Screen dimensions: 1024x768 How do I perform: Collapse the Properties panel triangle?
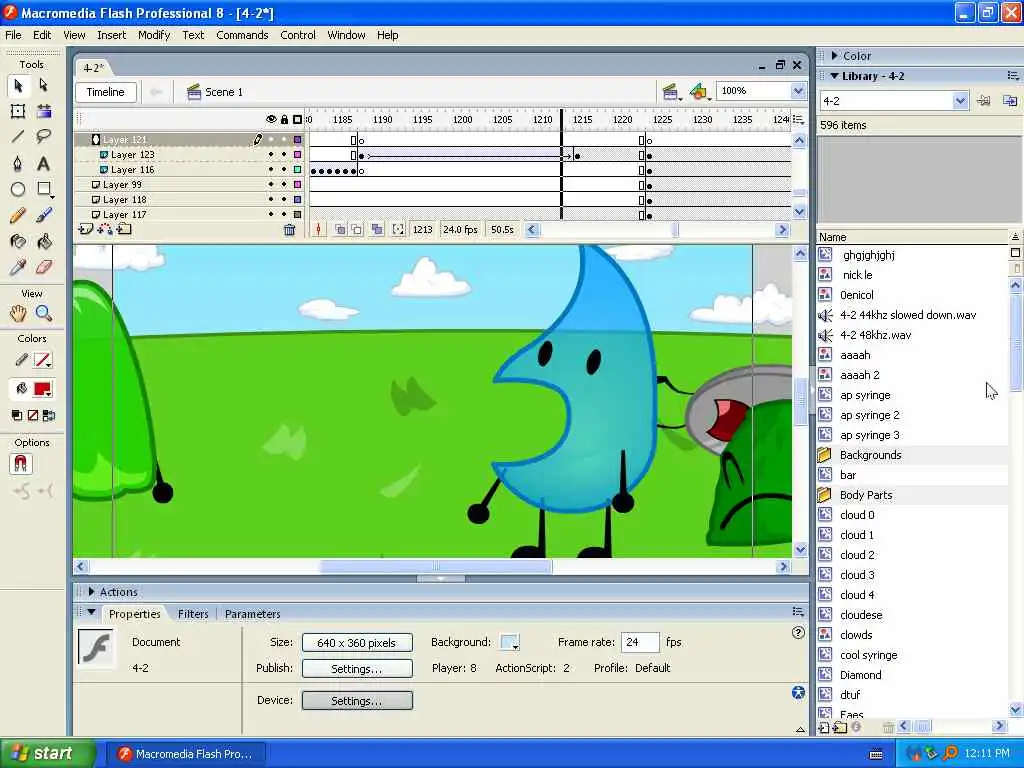91,613
